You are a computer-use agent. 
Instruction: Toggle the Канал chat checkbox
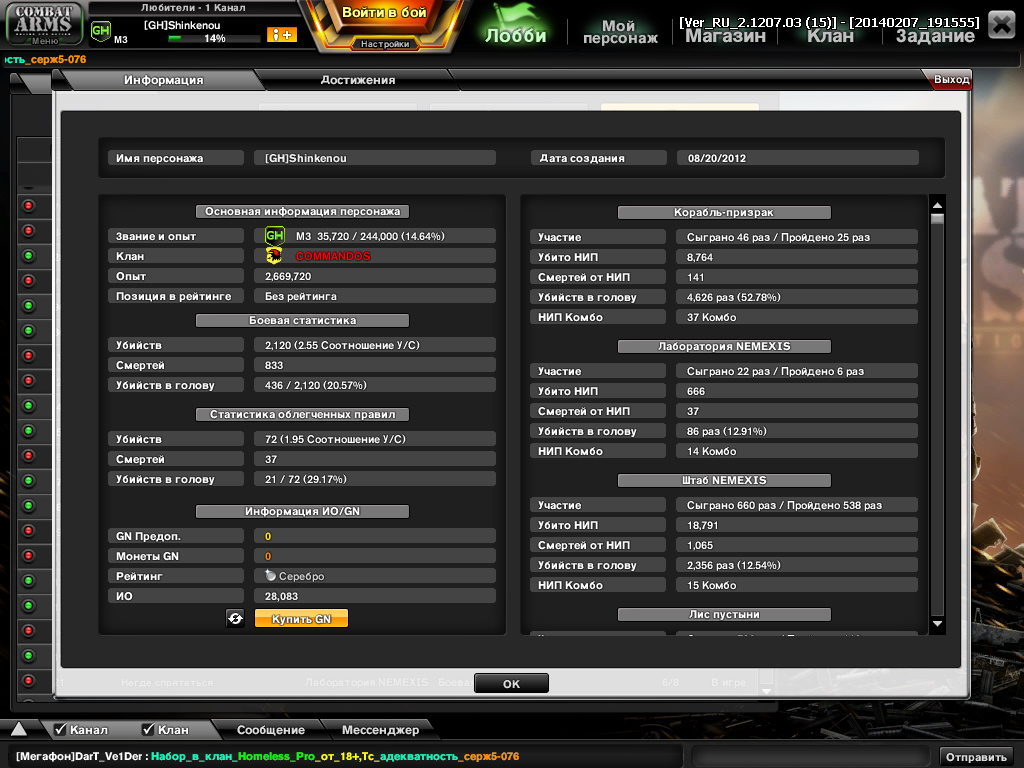pyautogui.click(x=60, y=729)
